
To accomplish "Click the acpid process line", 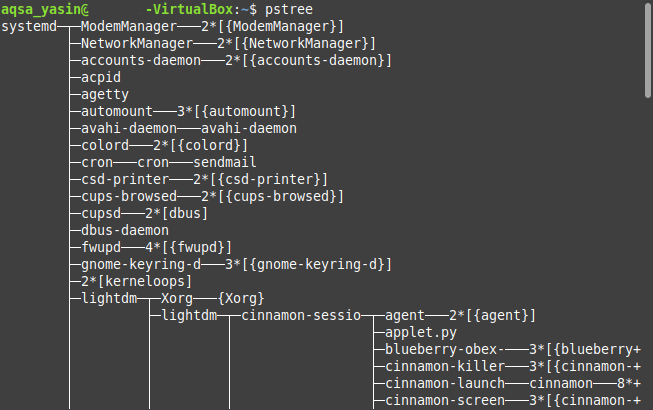I will coord(102,77).
